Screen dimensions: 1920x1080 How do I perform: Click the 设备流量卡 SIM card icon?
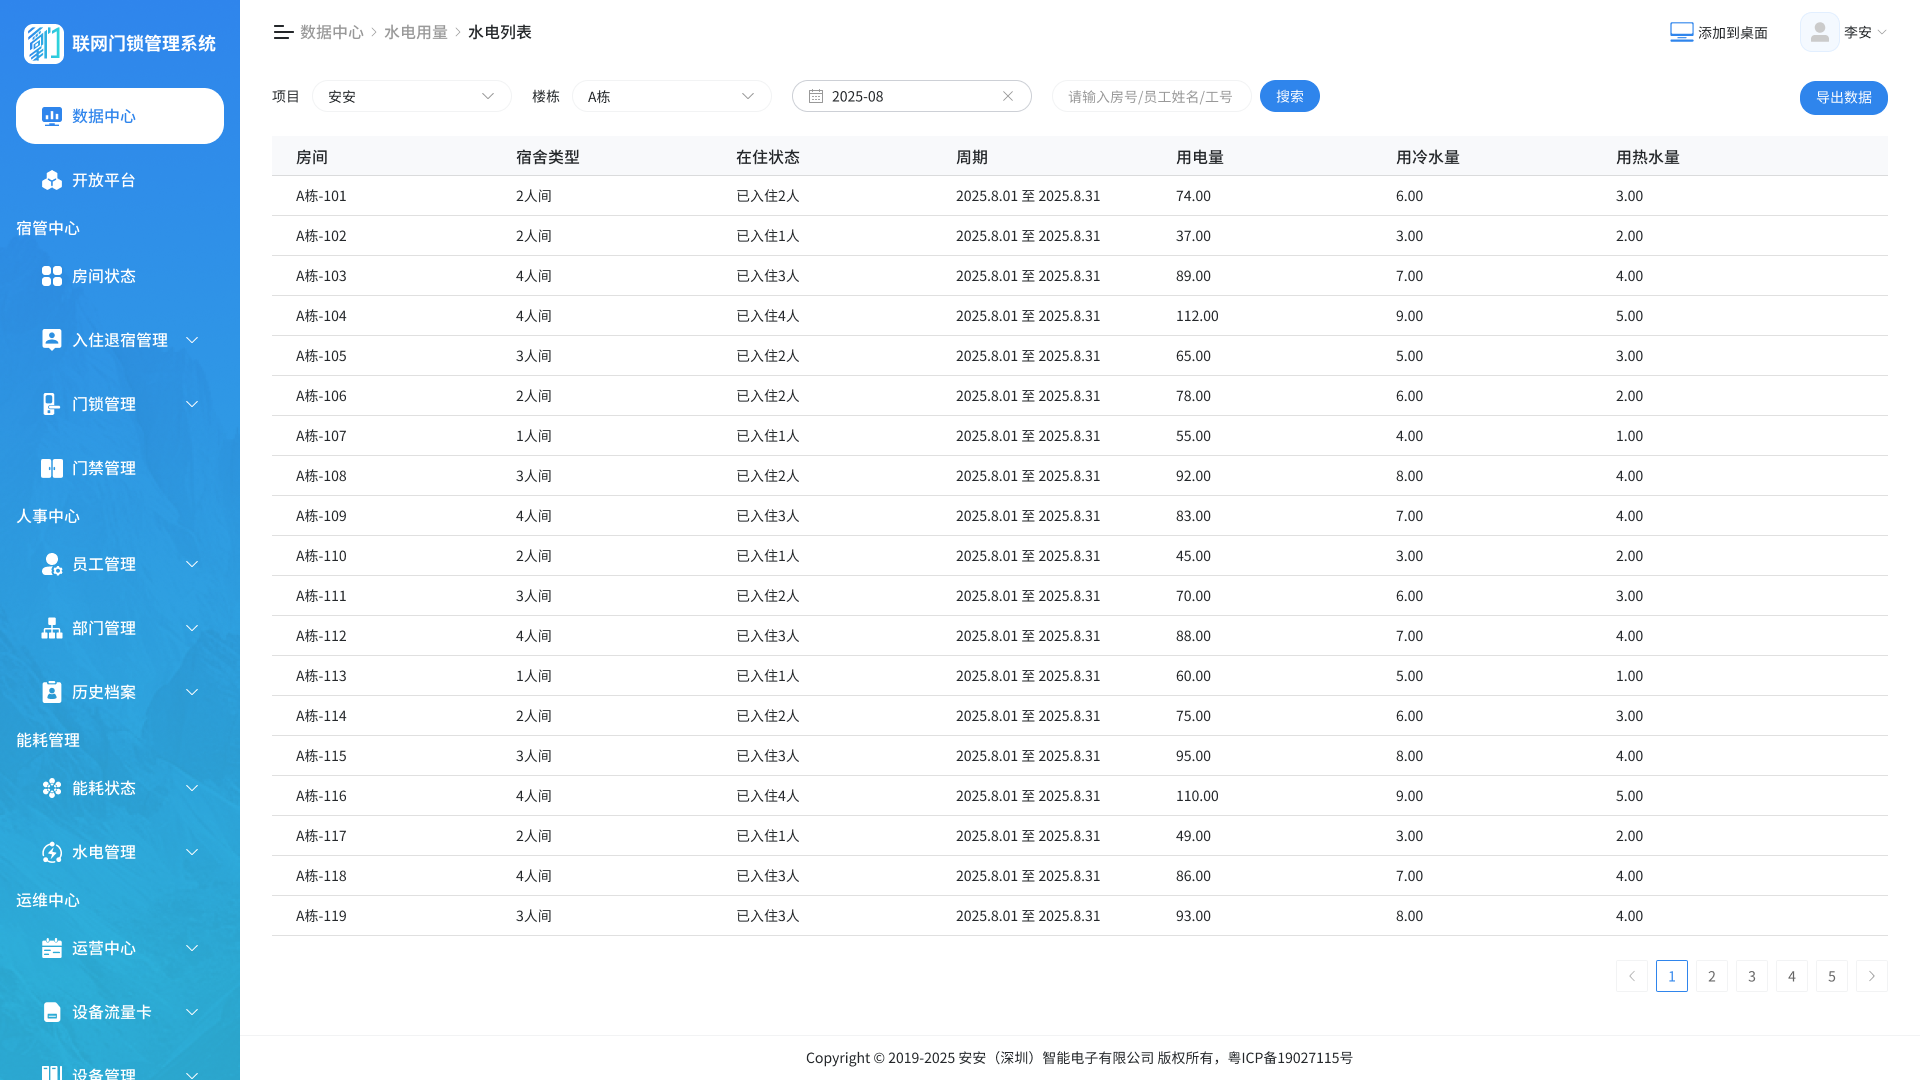[52, 1012]
